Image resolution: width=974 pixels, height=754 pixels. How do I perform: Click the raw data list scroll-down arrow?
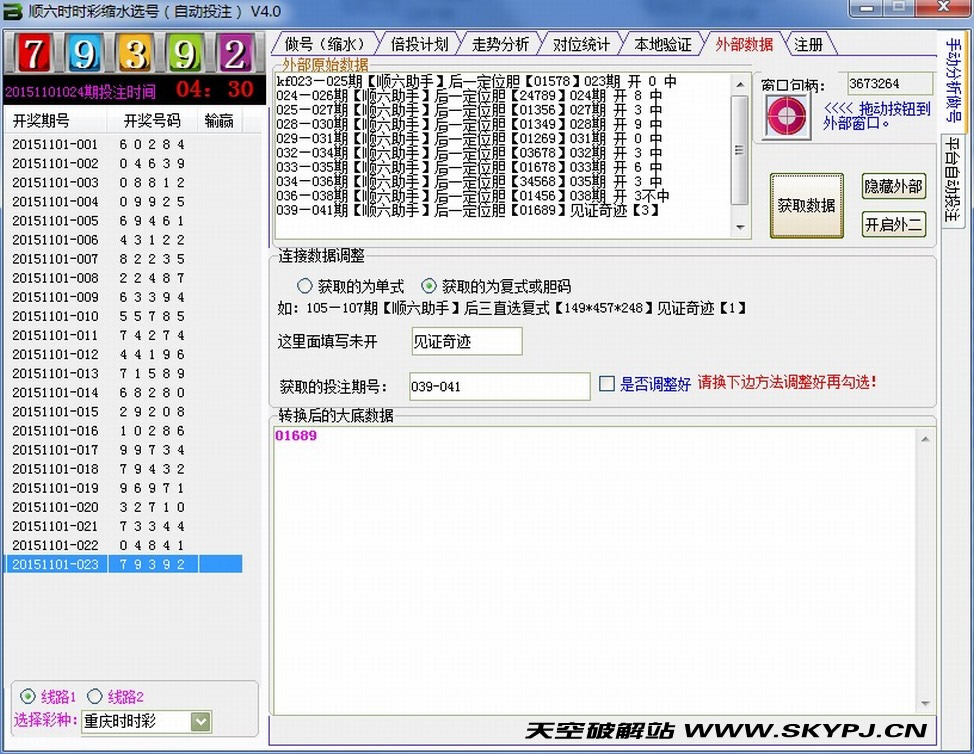point(740,228)
